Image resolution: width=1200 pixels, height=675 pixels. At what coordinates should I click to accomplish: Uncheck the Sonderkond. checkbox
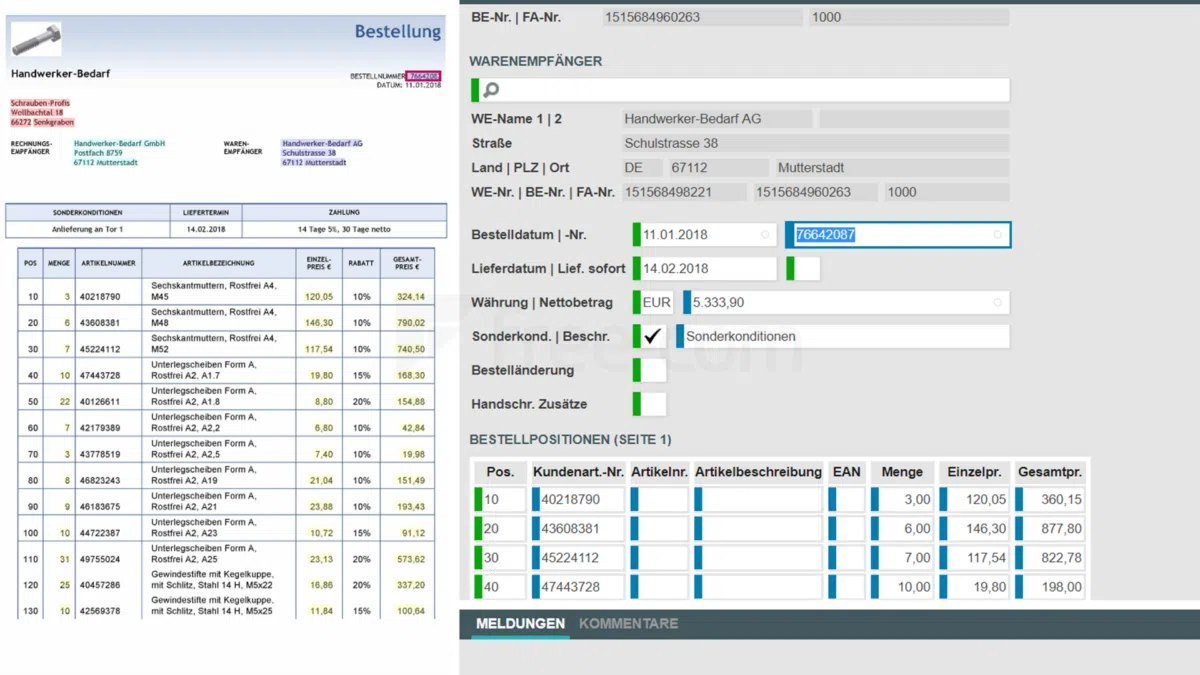[651, 336]
